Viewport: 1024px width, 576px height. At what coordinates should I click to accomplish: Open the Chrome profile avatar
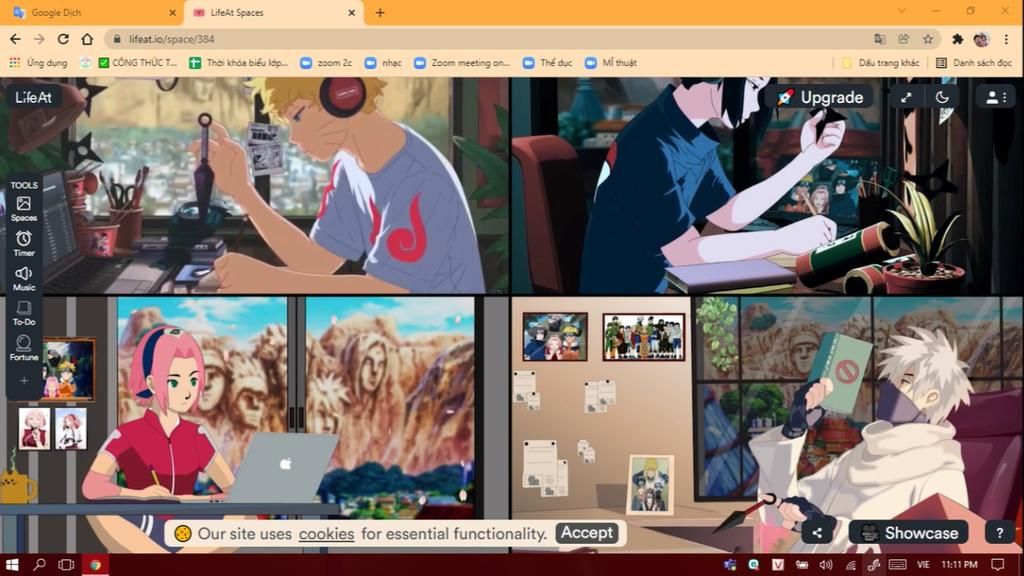point(981,39)
